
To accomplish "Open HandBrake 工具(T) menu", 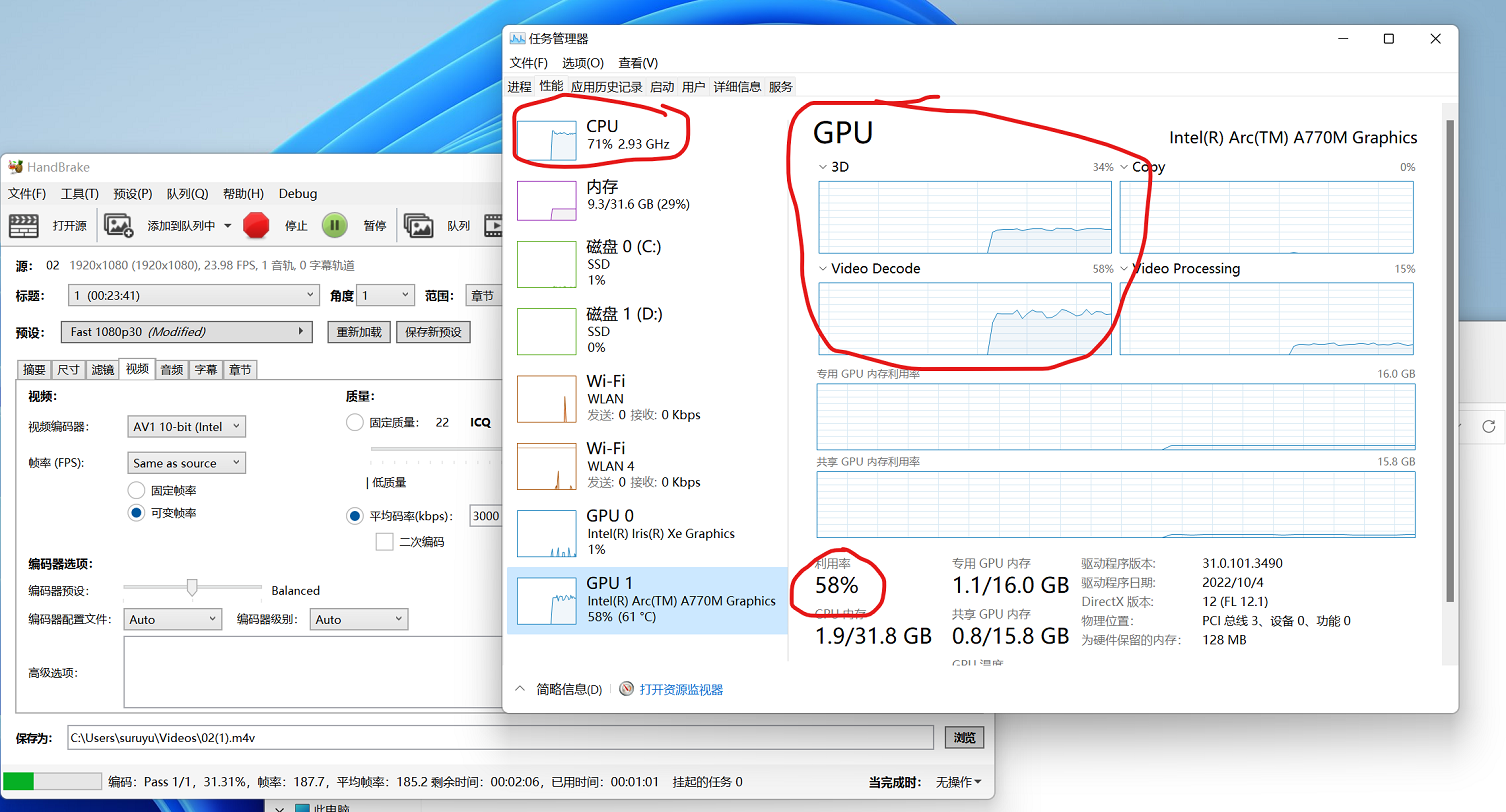I will click(x=79, y=194).
